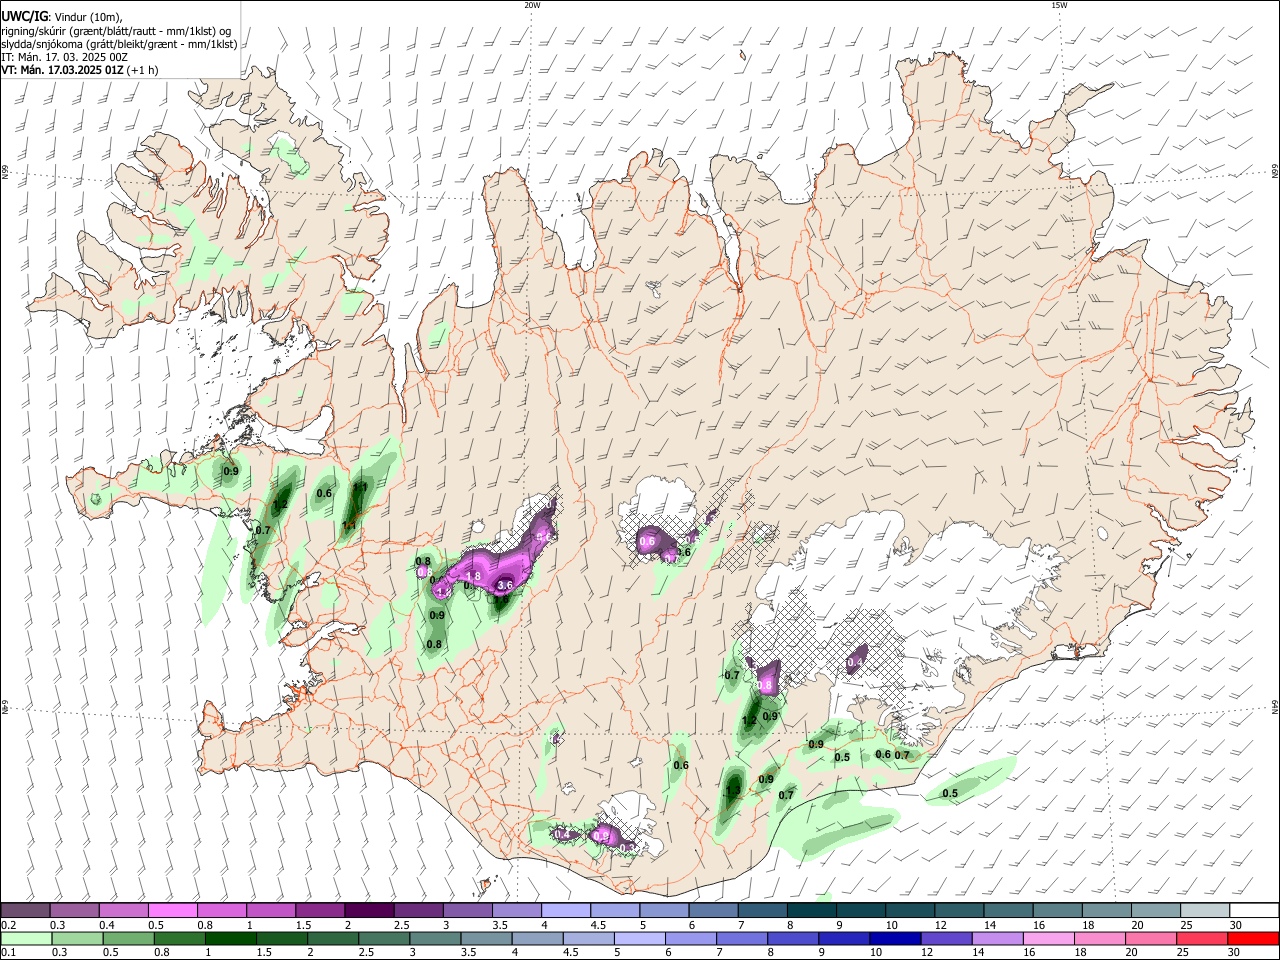Screen dimensions: 1280x960
Task: Pick the darkest purple swatch at 2 in the snow scale
Action: tap(369, 911)
